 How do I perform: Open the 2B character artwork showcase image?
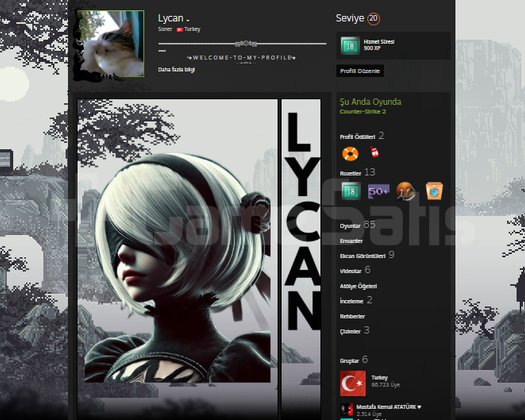177,259
